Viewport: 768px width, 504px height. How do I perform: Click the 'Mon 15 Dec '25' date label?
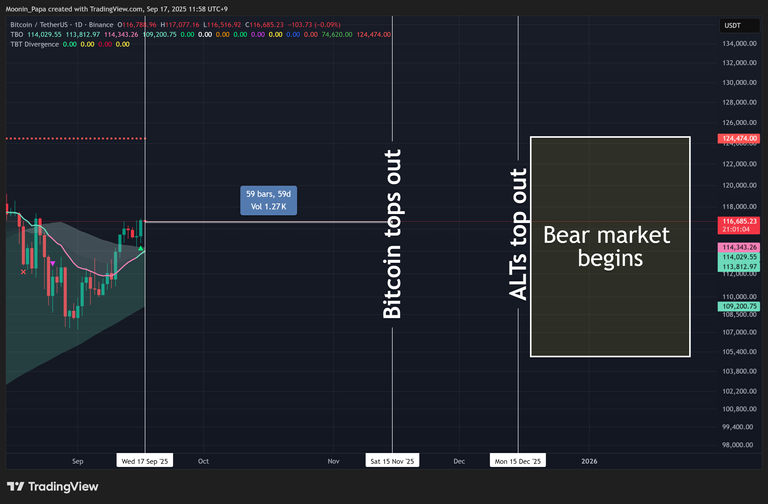518,461
